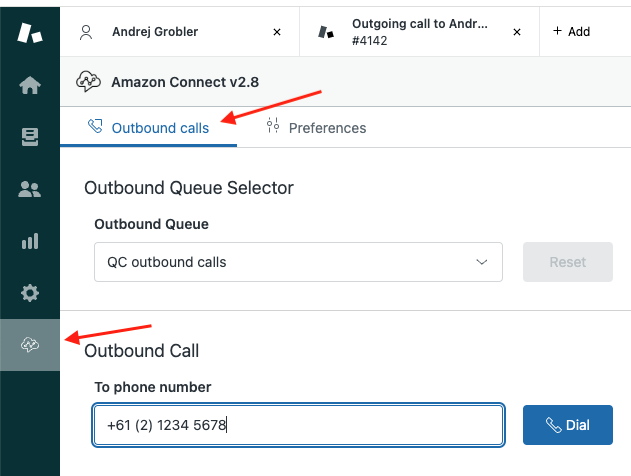Switch to the Preferences tab
This screenshot has width=631, height=476.
(x=316, y=128)
